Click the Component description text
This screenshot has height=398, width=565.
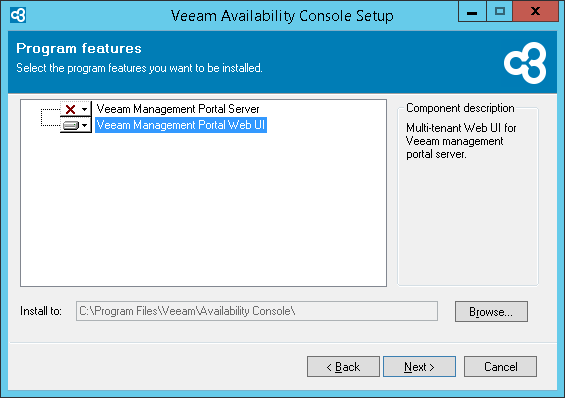pos(461,141)
